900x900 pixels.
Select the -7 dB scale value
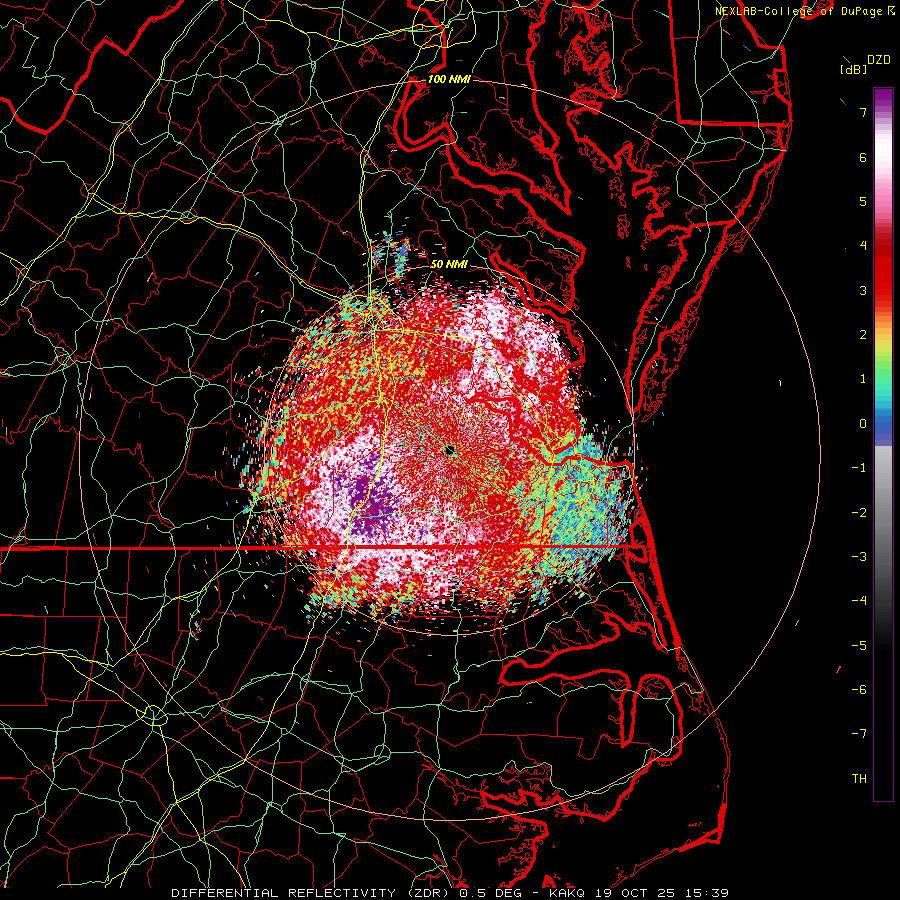[x=859, y=734]
